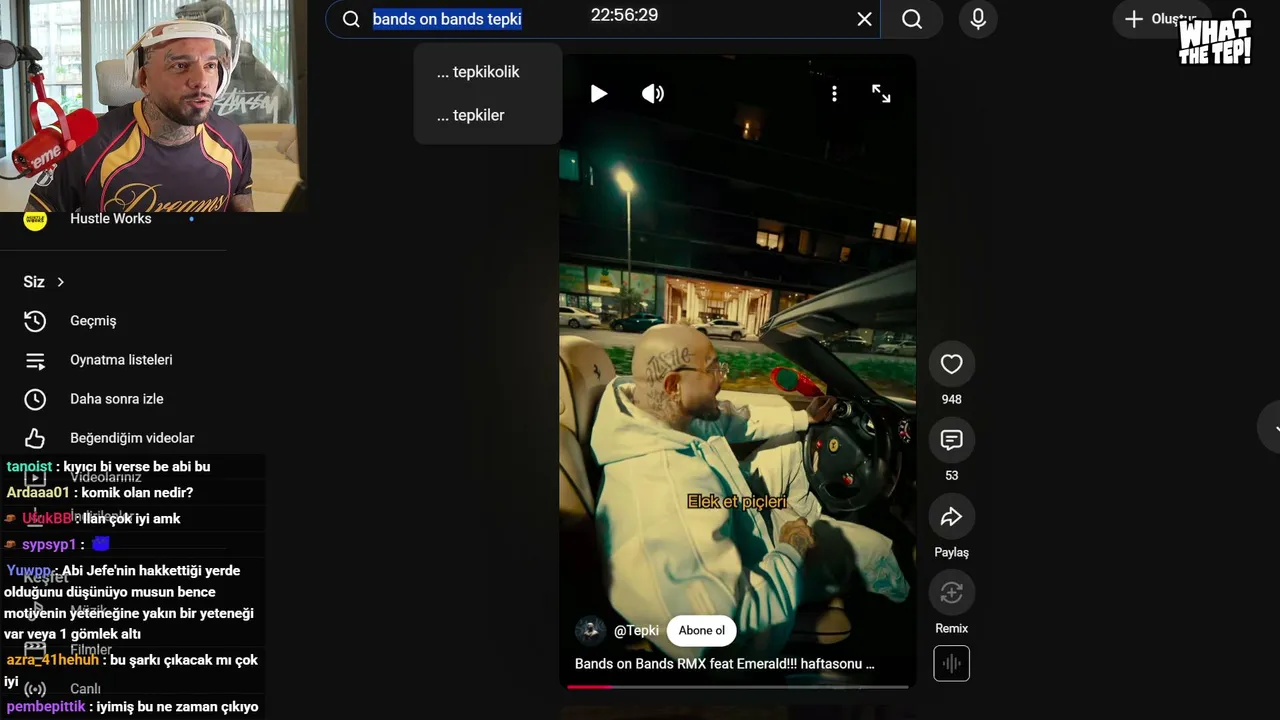Remix this Short
Image resolution: width=1280 pixels, height=720 pixels.
[x=951, y=593]
